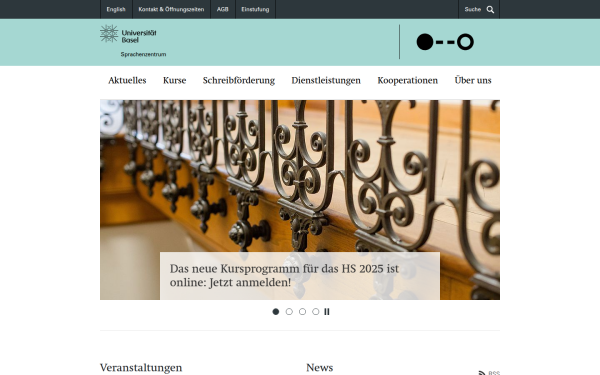Screen dimensions: 600x375
Task: Switch language to English
Action: 116,9
